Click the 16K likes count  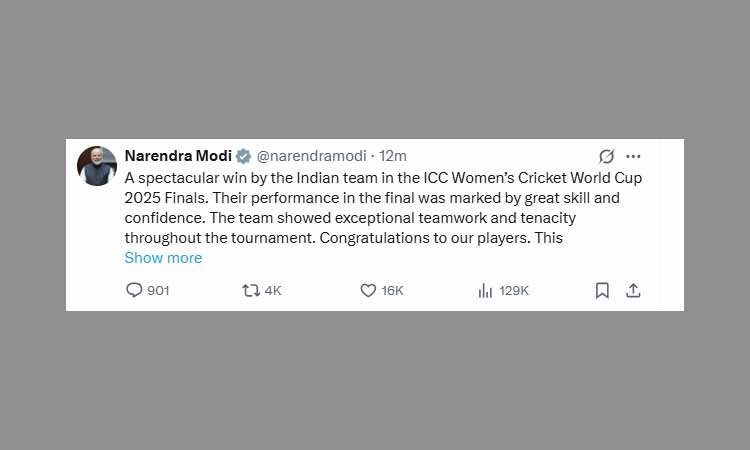(392, 290)
